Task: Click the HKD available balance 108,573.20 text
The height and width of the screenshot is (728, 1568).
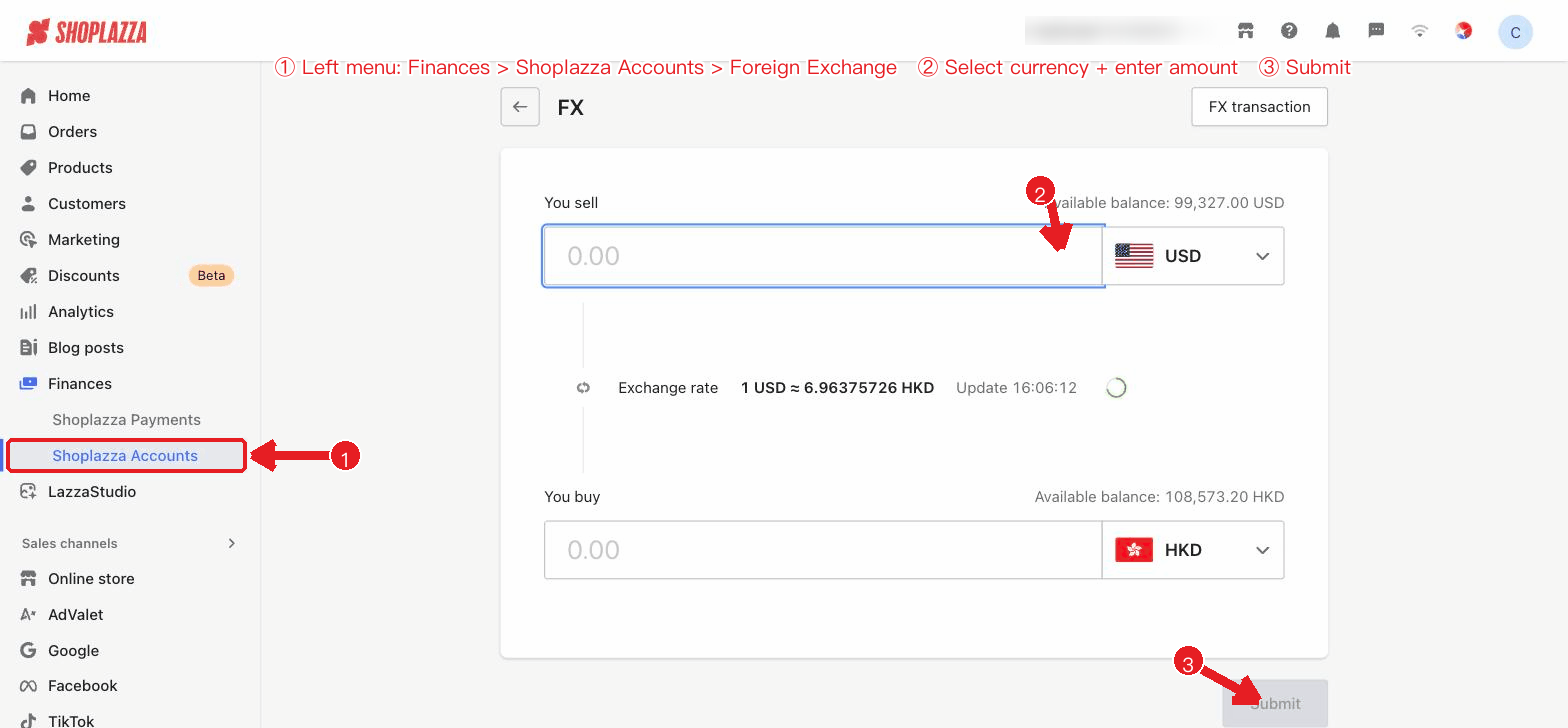Action: click(1159, 497)
